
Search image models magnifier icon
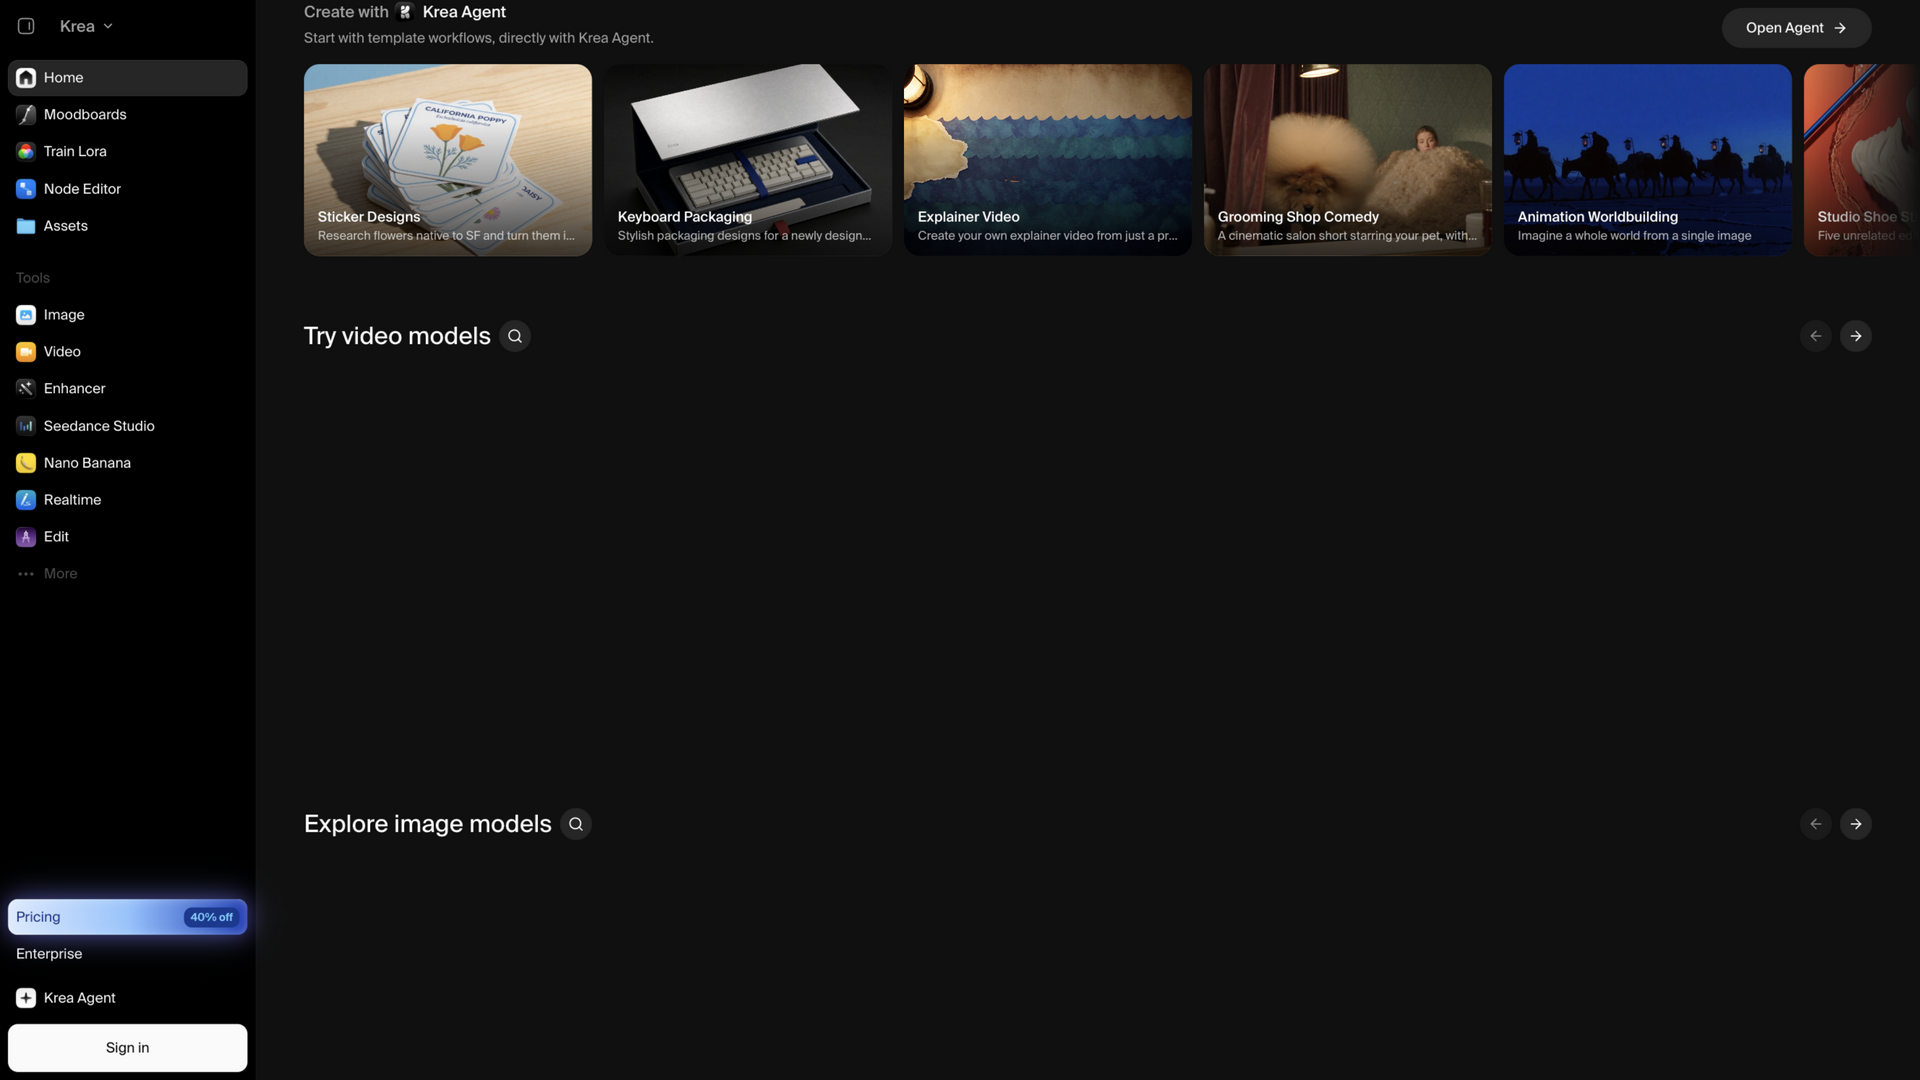pos(576,824)
